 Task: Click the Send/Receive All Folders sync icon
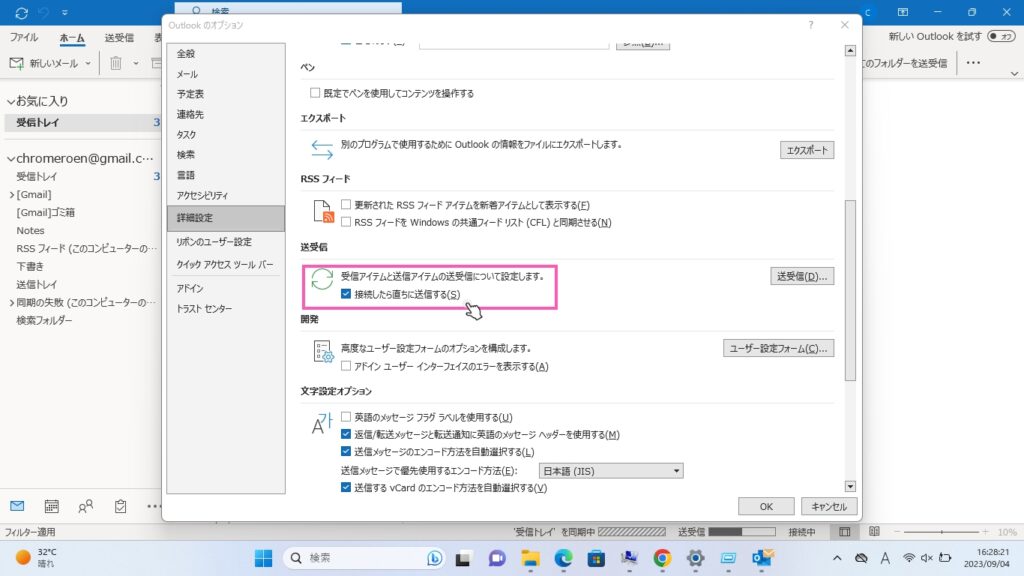click(x=22, y=13)
